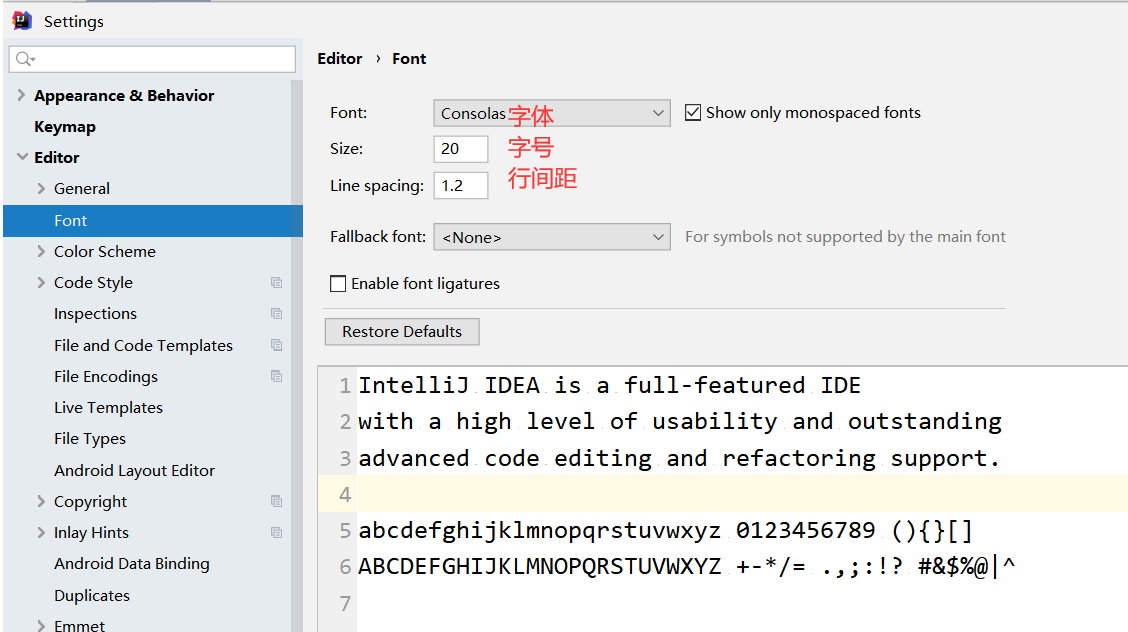Click Editor in the breadcrumb
1128x632 pixels.
point(340,59)
